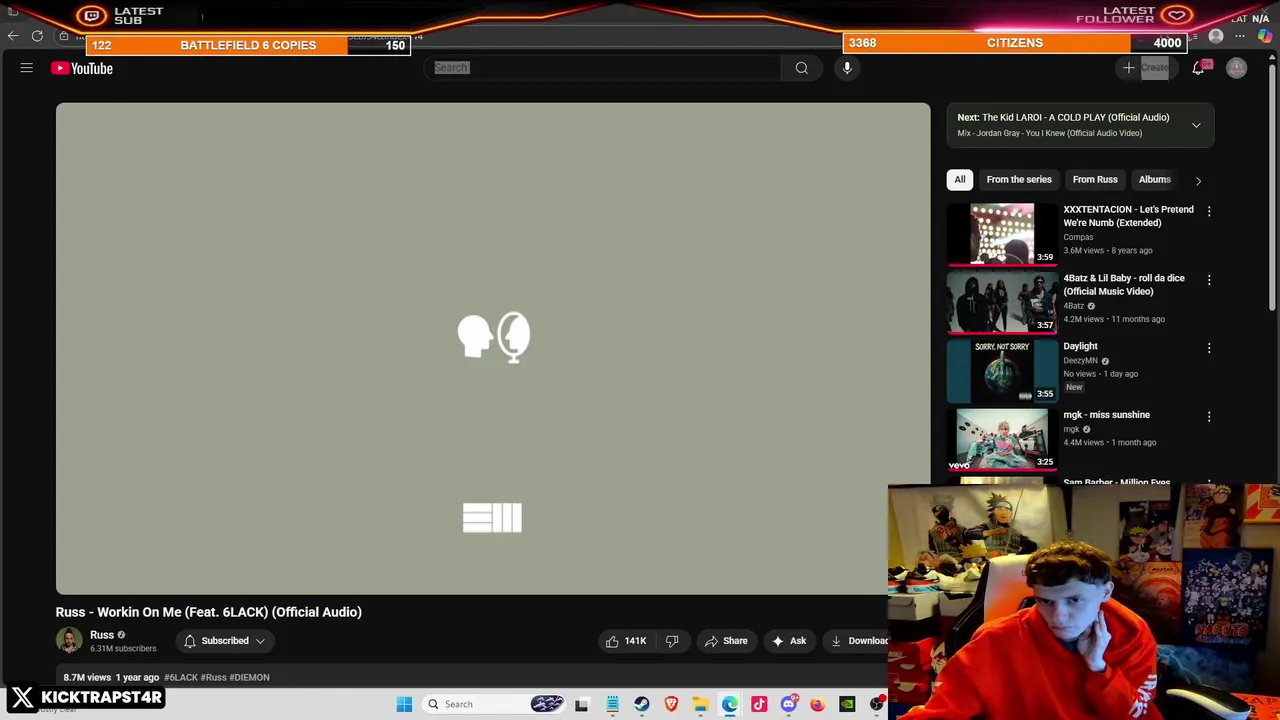The width and height of the screenshot is (1280, 720).
Task: Open XXXTENTACION Let's Pretend We're Numb thumbnail
Action: pos(1001,235)
